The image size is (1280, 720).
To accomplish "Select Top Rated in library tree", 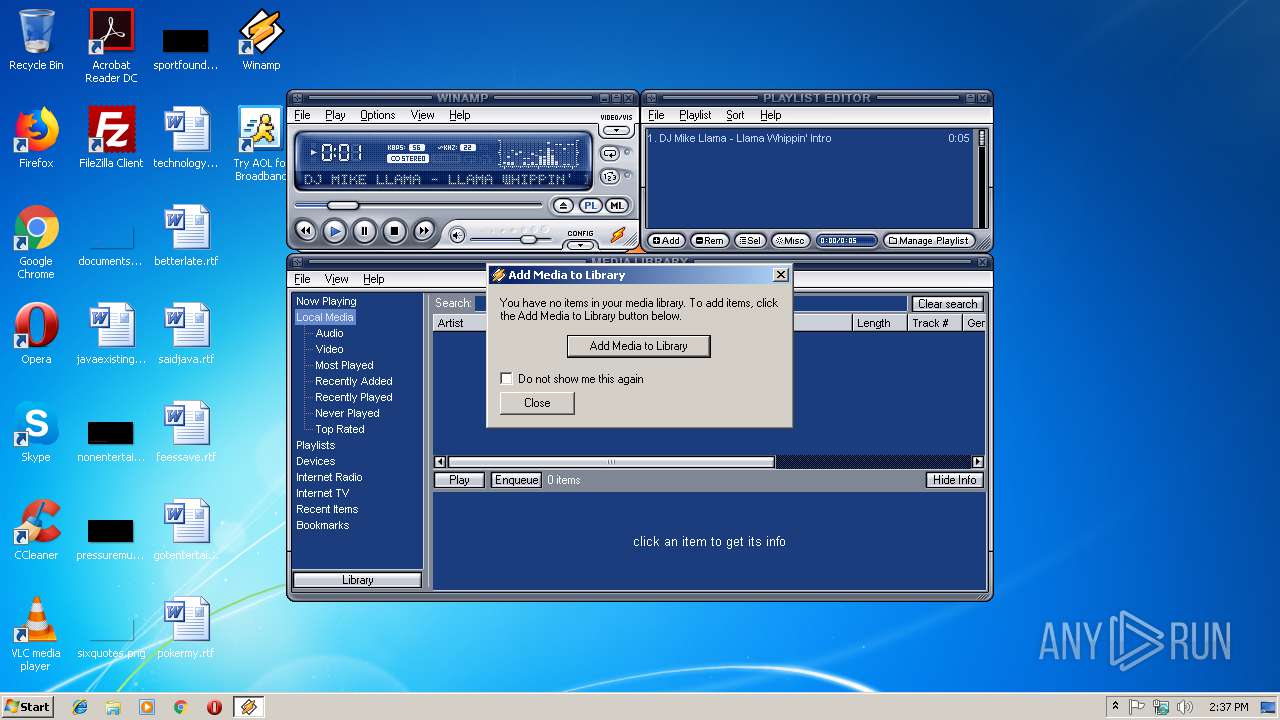I will [340, 429].
